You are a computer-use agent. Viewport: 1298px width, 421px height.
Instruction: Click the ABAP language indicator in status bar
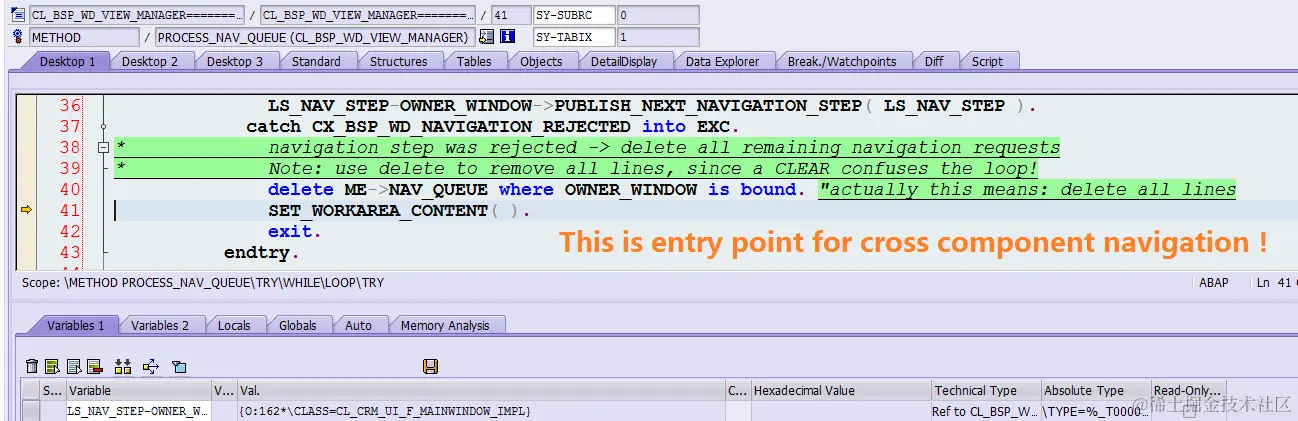(1214, 283)
